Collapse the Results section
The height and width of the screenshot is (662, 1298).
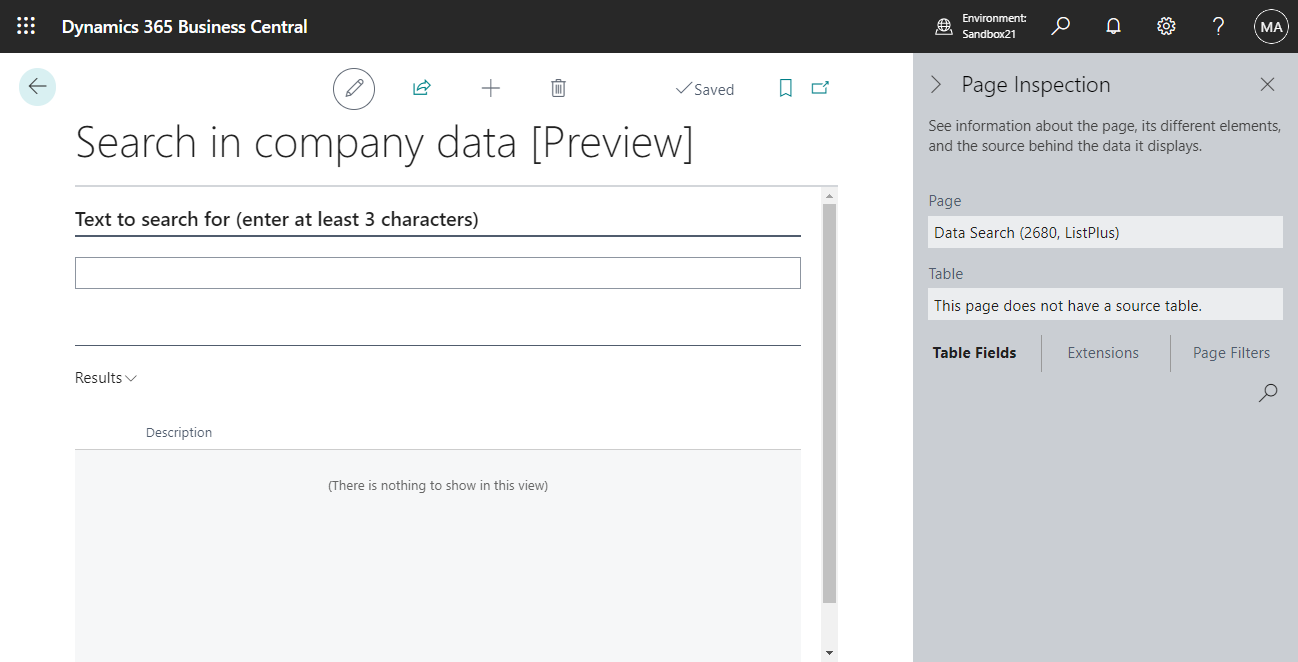(131, 377)
